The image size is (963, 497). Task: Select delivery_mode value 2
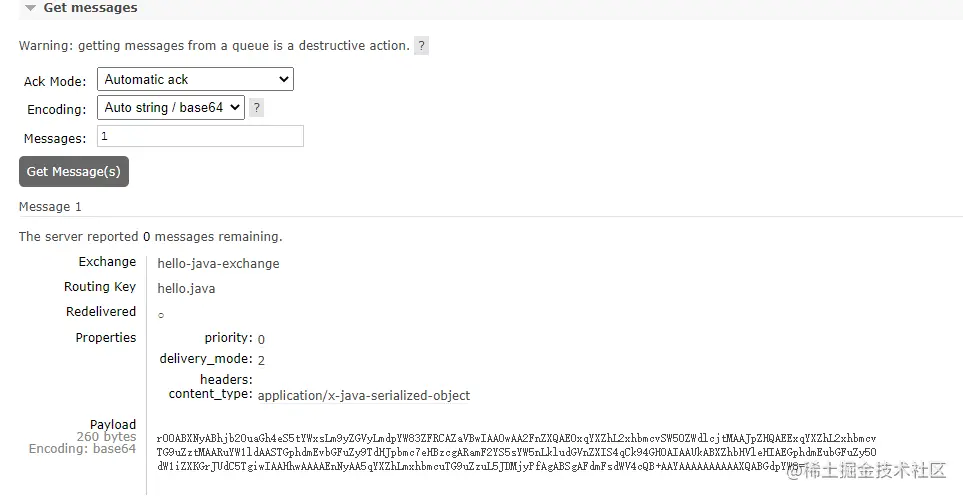click(261, 360)
